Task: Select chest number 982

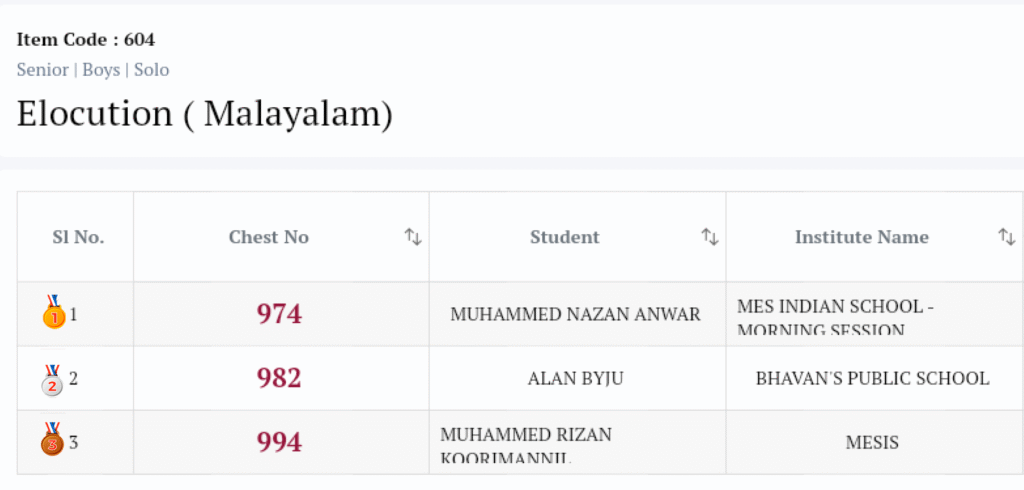Action: pos(279,378)
